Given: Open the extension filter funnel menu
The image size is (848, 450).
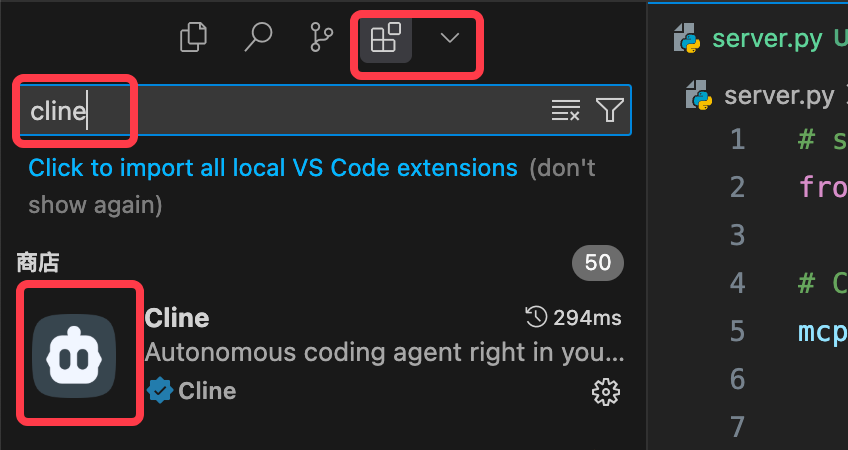Looking at the screenshot, I should [x=610, y=110].
